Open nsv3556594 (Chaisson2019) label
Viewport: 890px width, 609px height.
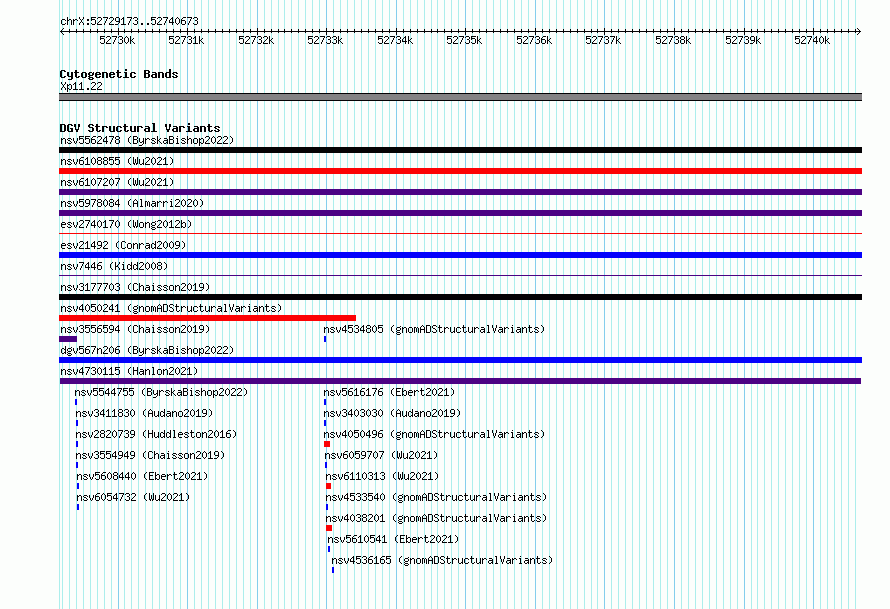[135, 329]
